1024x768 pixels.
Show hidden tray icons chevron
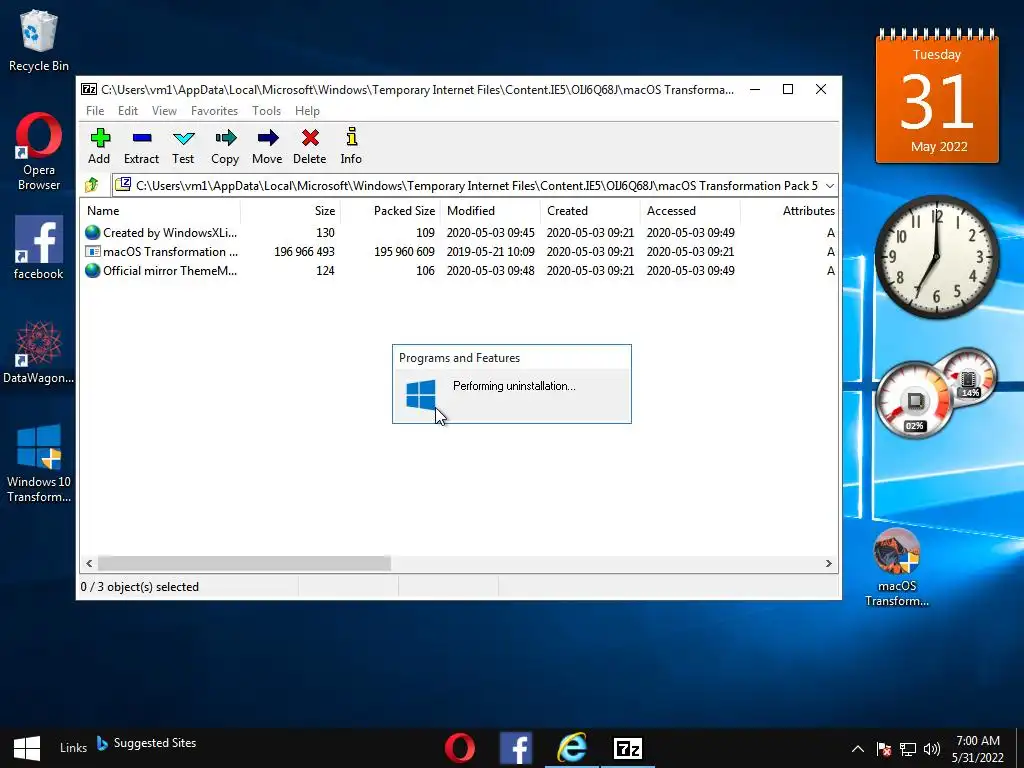point(858,749)
